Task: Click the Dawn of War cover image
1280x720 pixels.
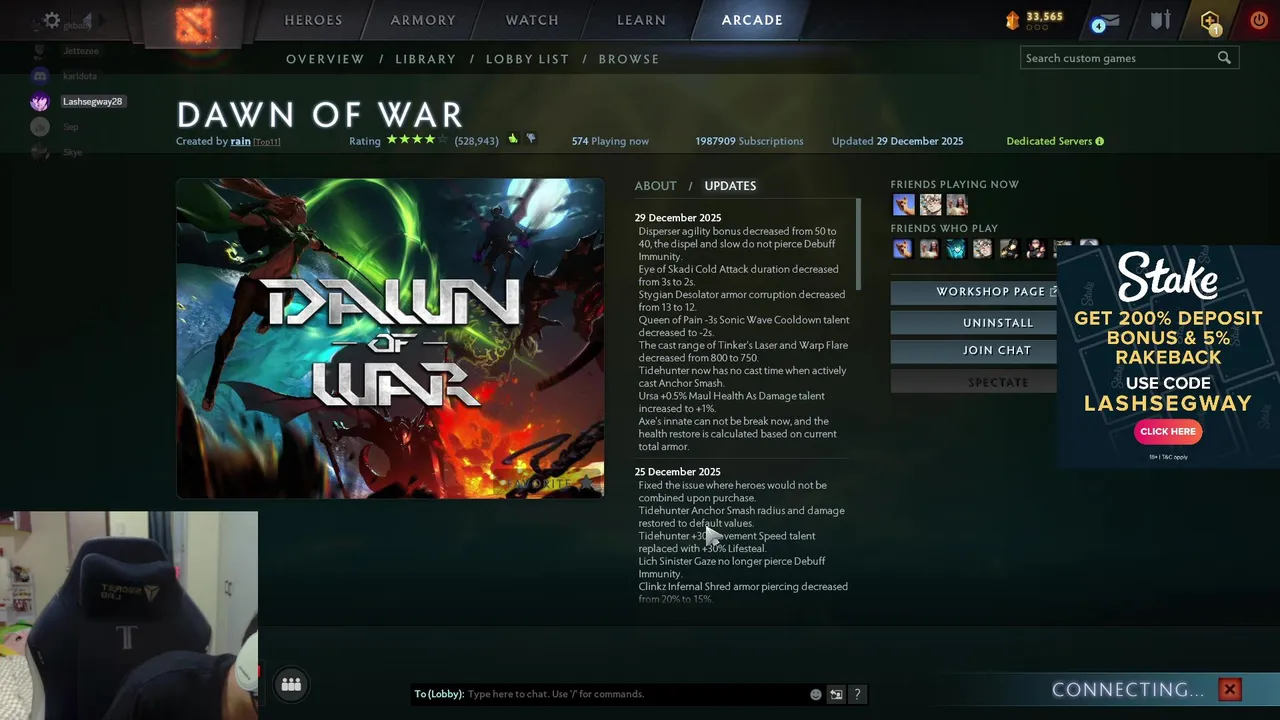Action: click(390, 338)
